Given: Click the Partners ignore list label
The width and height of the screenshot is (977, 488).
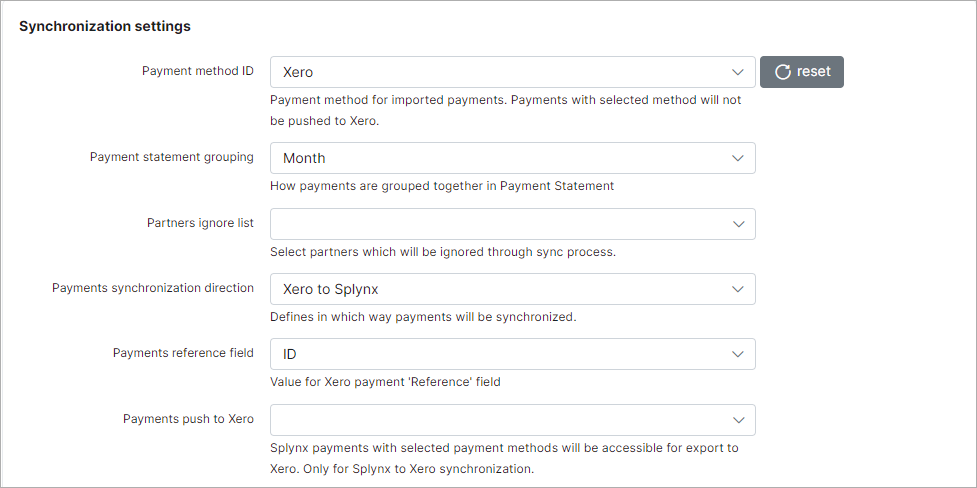Looking at the screenshot, I should pos(200,222).
